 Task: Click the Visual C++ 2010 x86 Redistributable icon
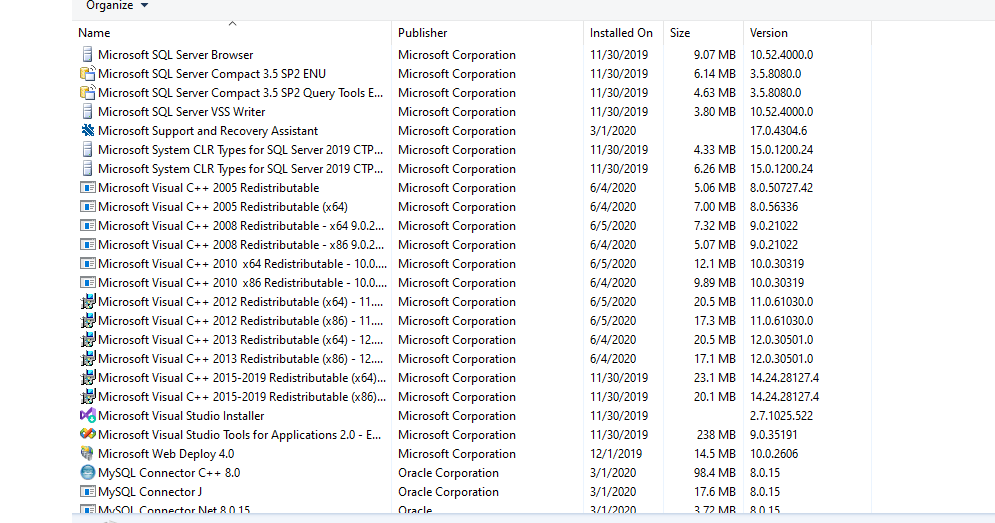pos(88,283)
